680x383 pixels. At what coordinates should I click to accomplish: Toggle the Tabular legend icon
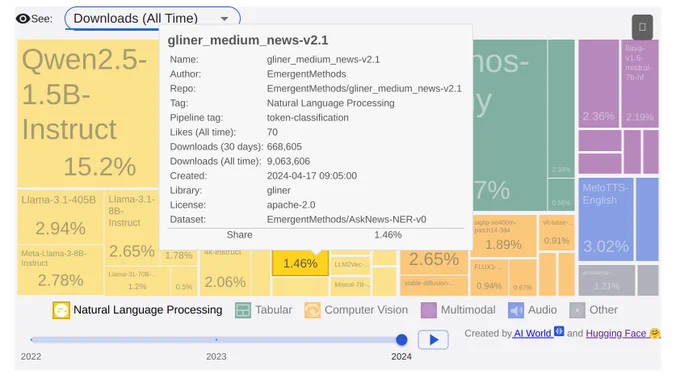243,310
